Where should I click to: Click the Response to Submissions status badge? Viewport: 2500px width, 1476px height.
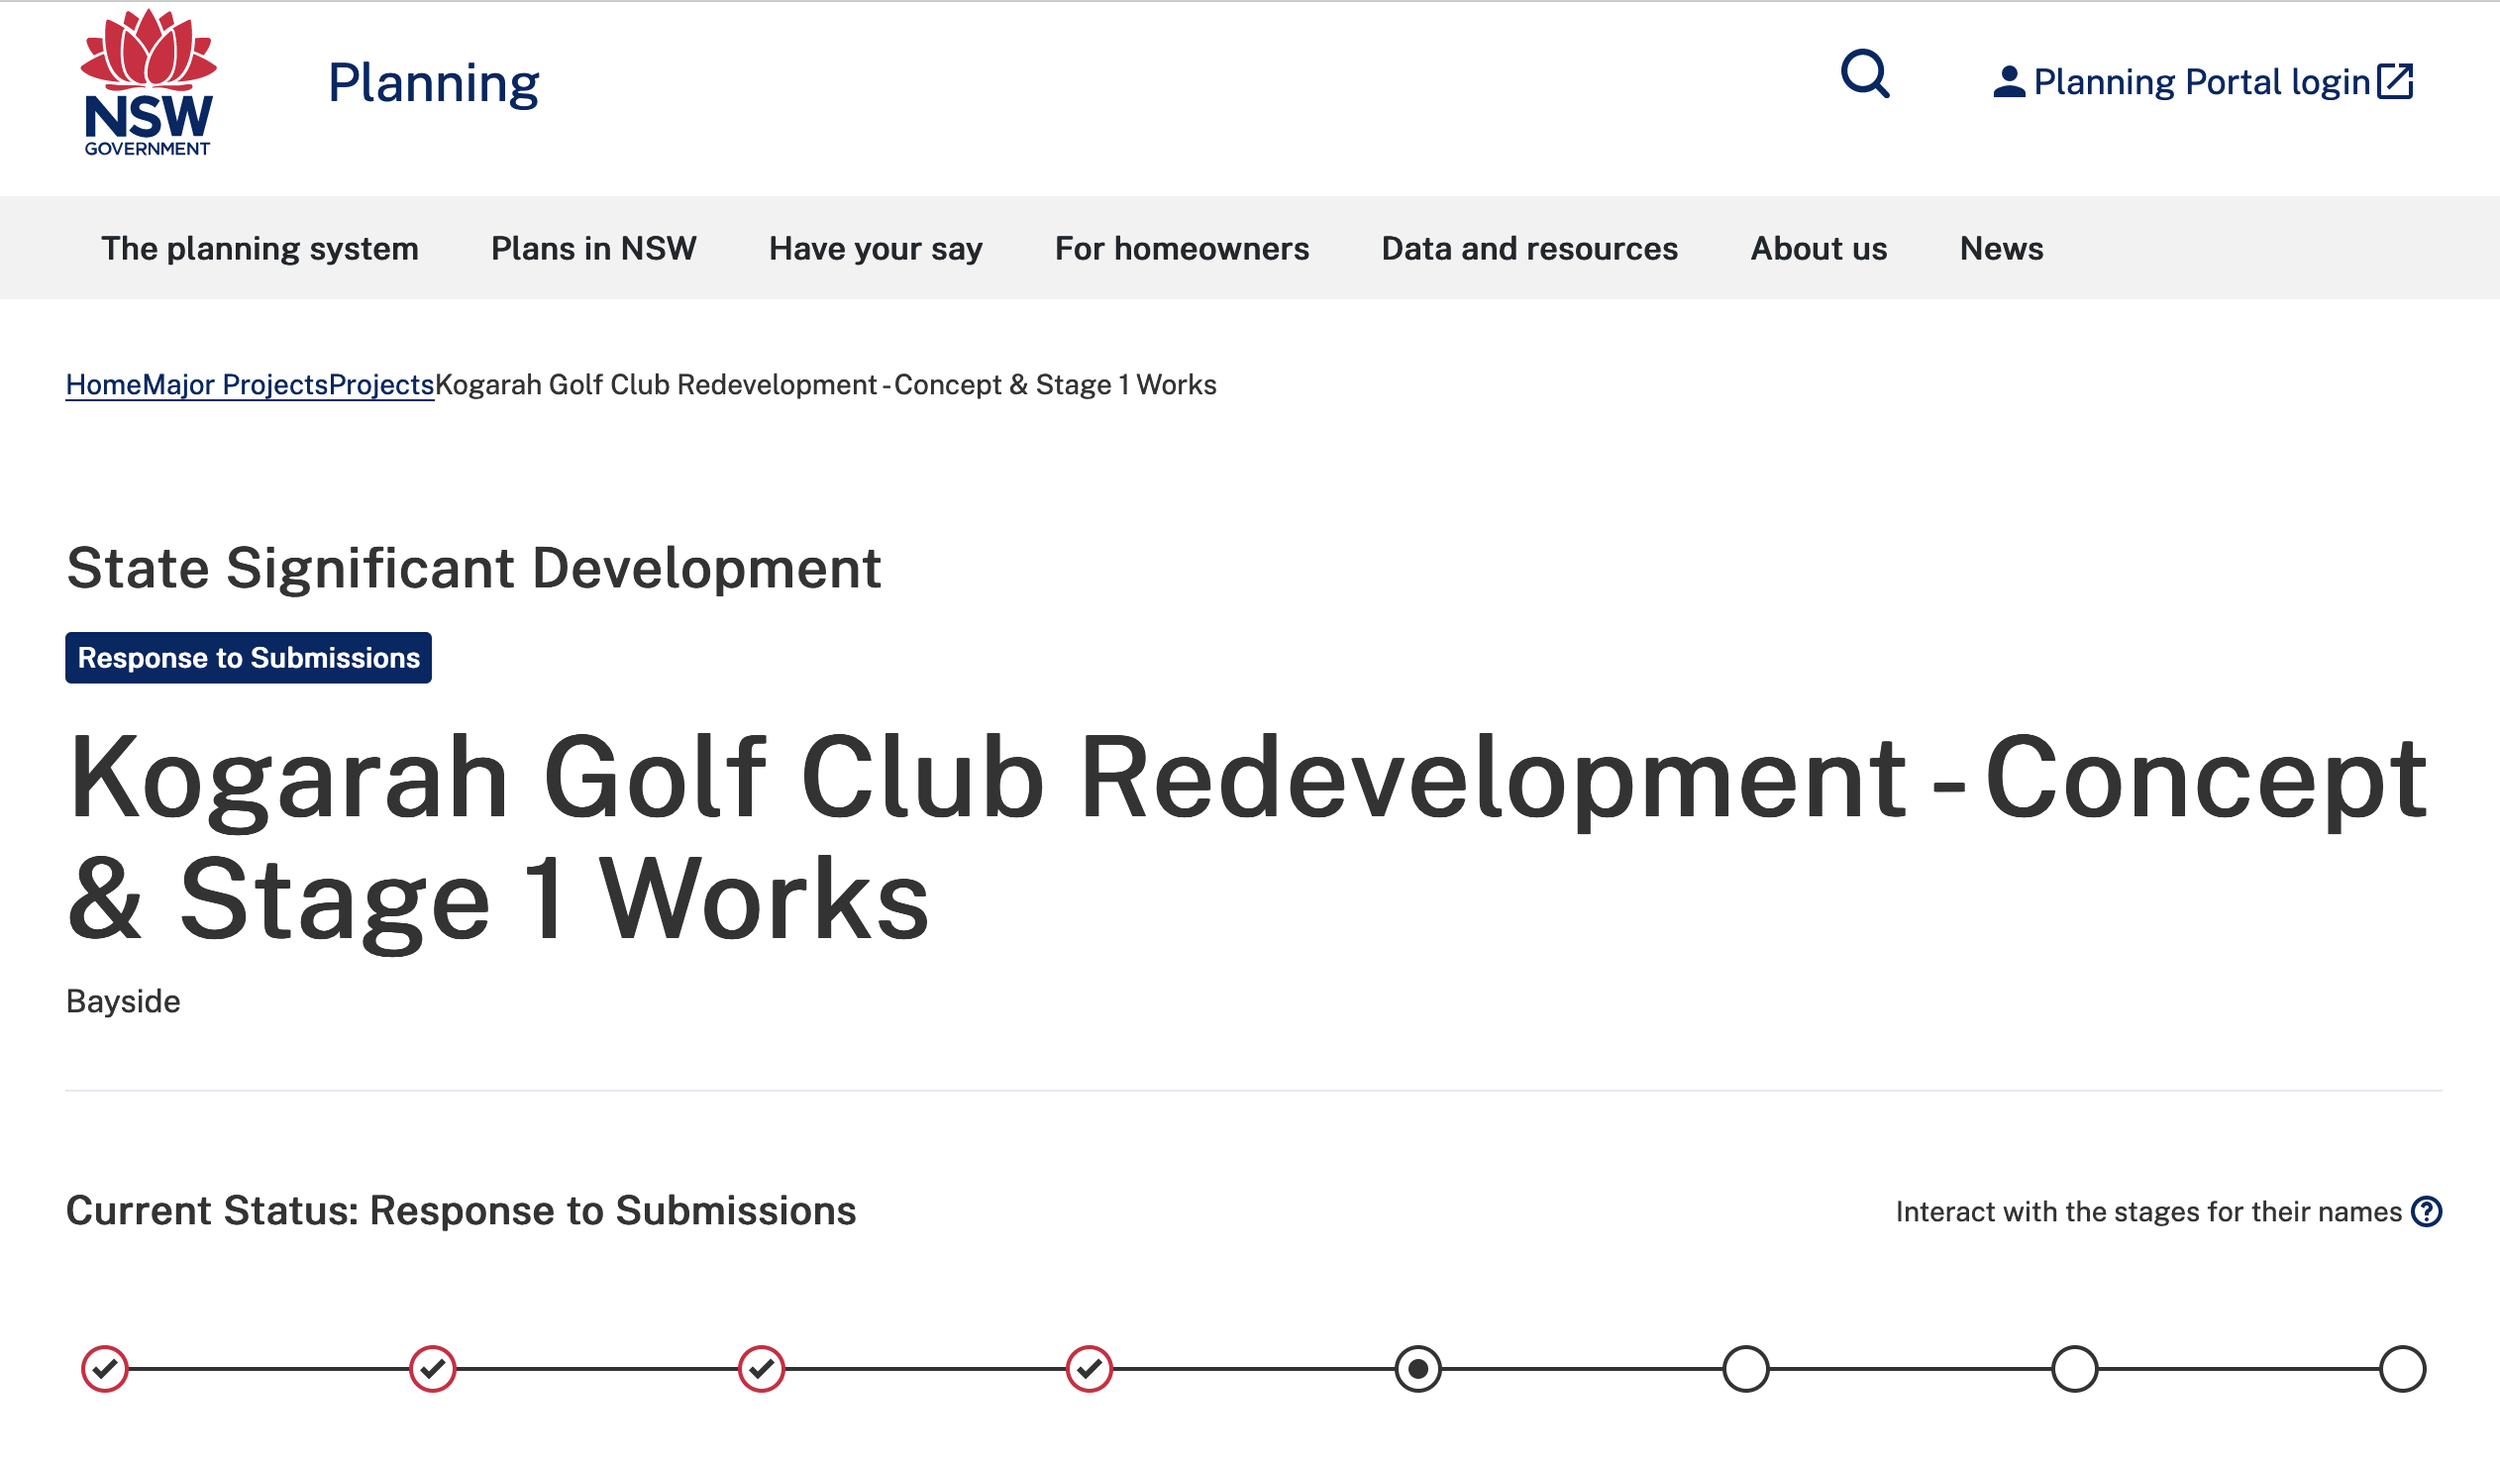248,658
